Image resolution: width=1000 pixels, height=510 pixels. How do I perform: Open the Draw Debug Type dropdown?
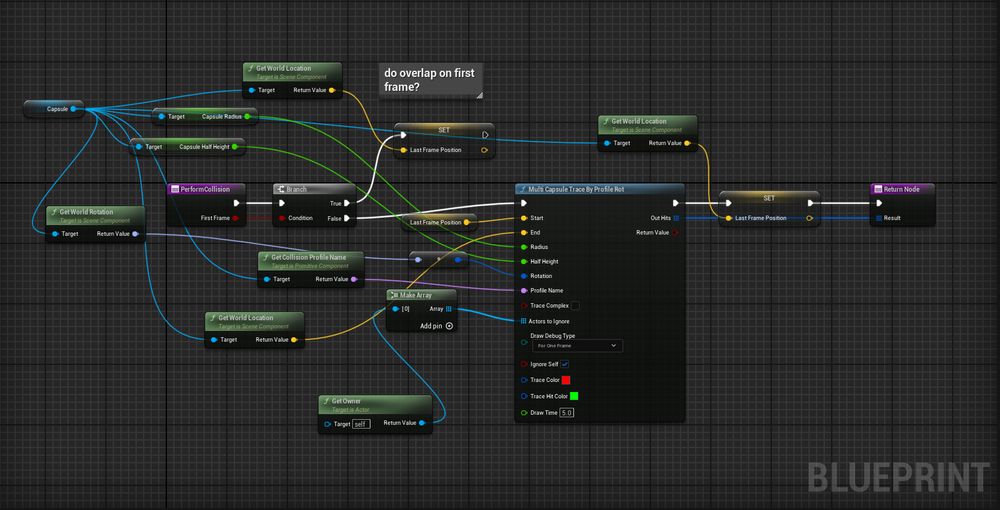[578, 346]
